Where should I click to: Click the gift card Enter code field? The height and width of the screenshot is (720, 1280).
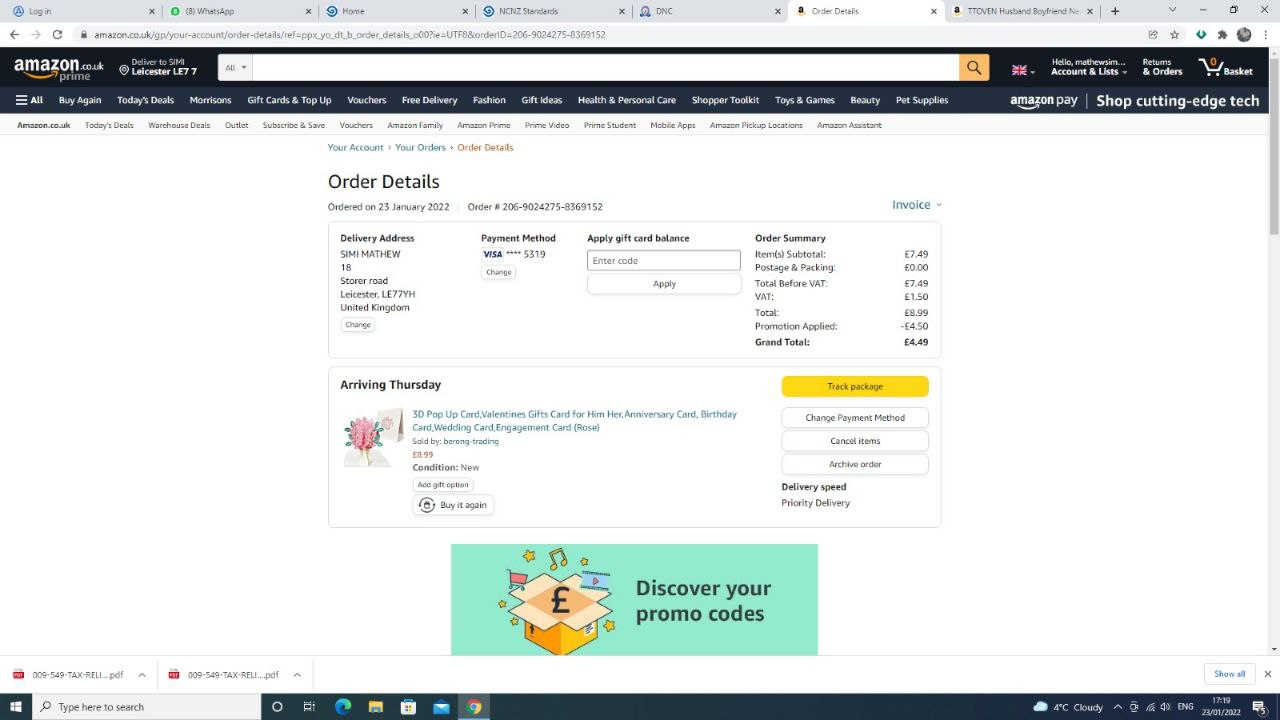point(663,261)
